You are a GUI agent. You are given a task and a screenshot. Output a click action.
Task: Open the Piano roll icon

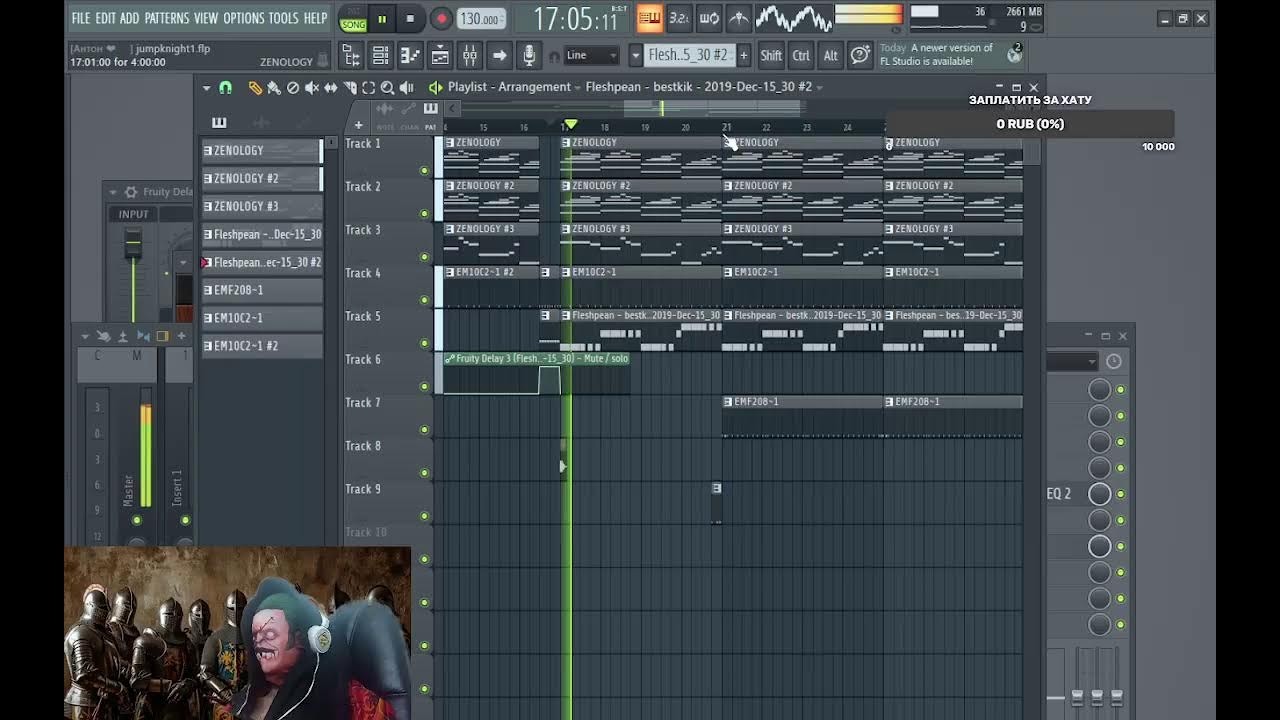point(410,56)
